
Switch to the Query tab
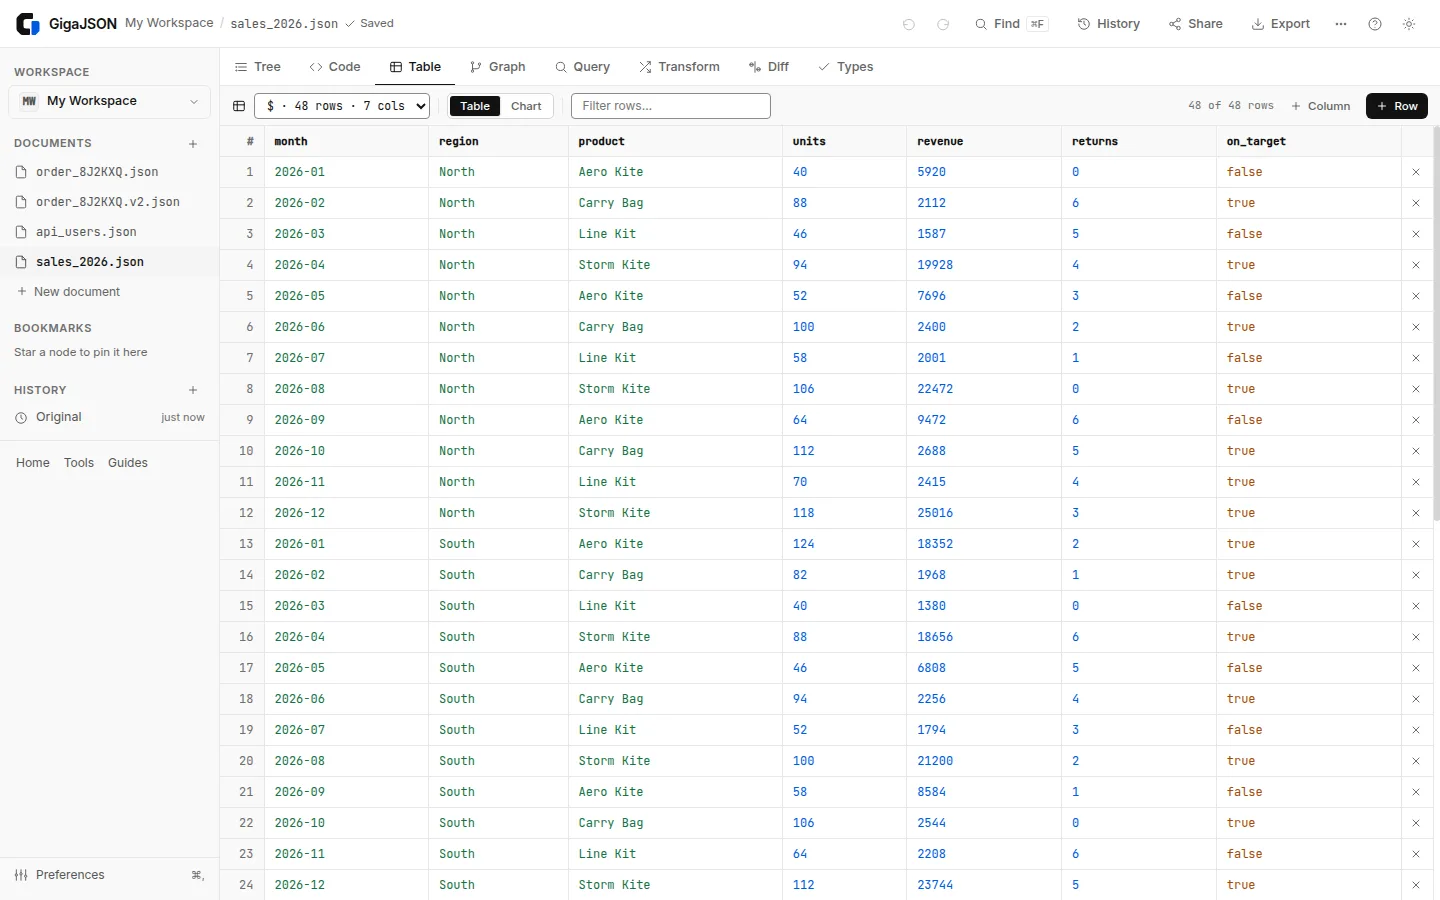[582, 67]
